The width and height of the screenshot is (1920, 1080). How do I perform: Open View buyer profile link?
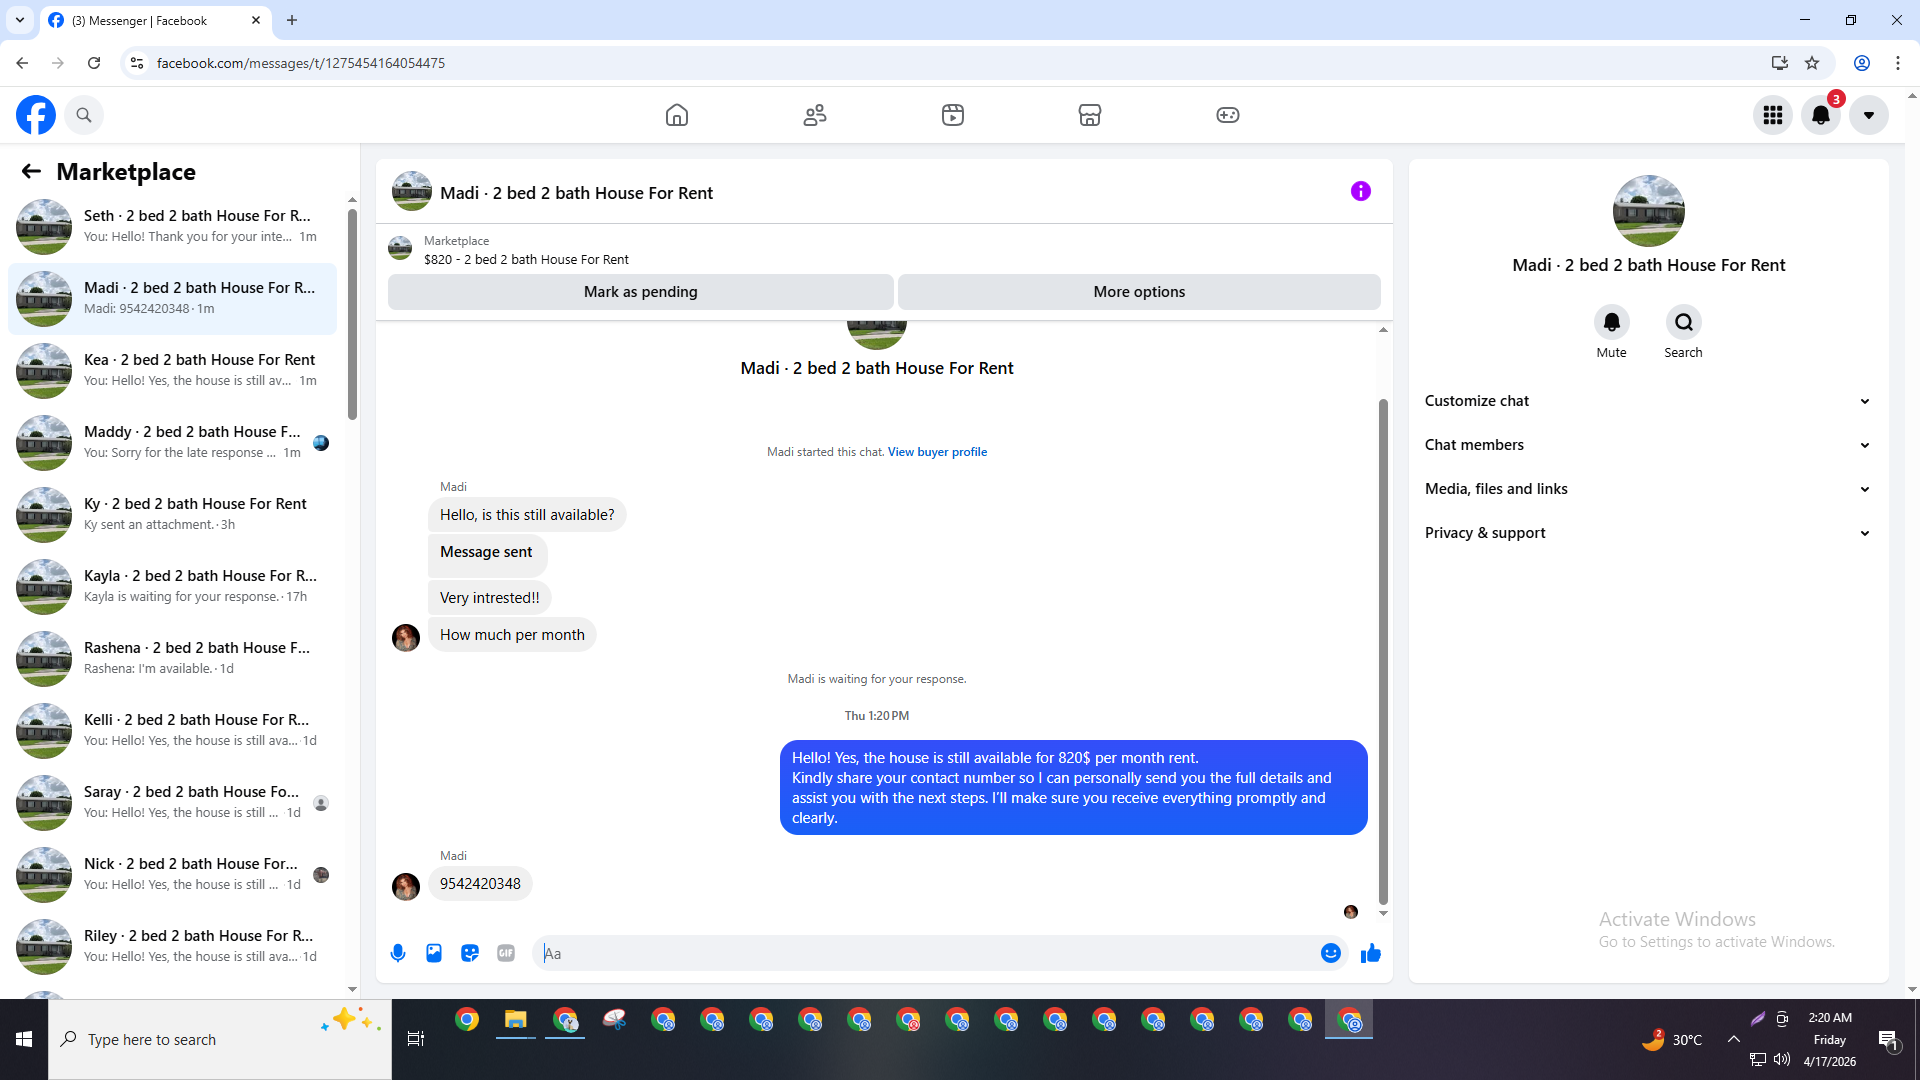click(x=937, y=452)
